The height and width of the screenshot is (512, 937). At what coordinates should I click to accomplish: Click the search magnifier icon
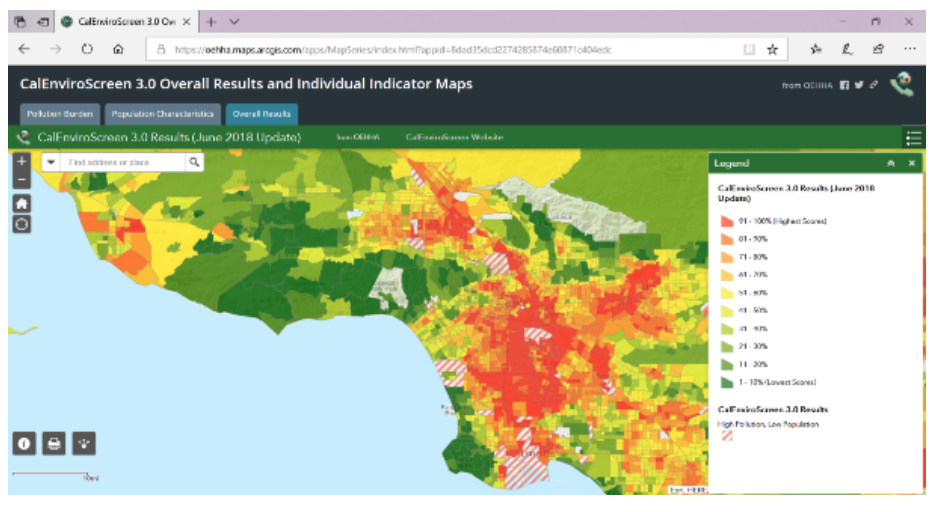tap(194, 162)
